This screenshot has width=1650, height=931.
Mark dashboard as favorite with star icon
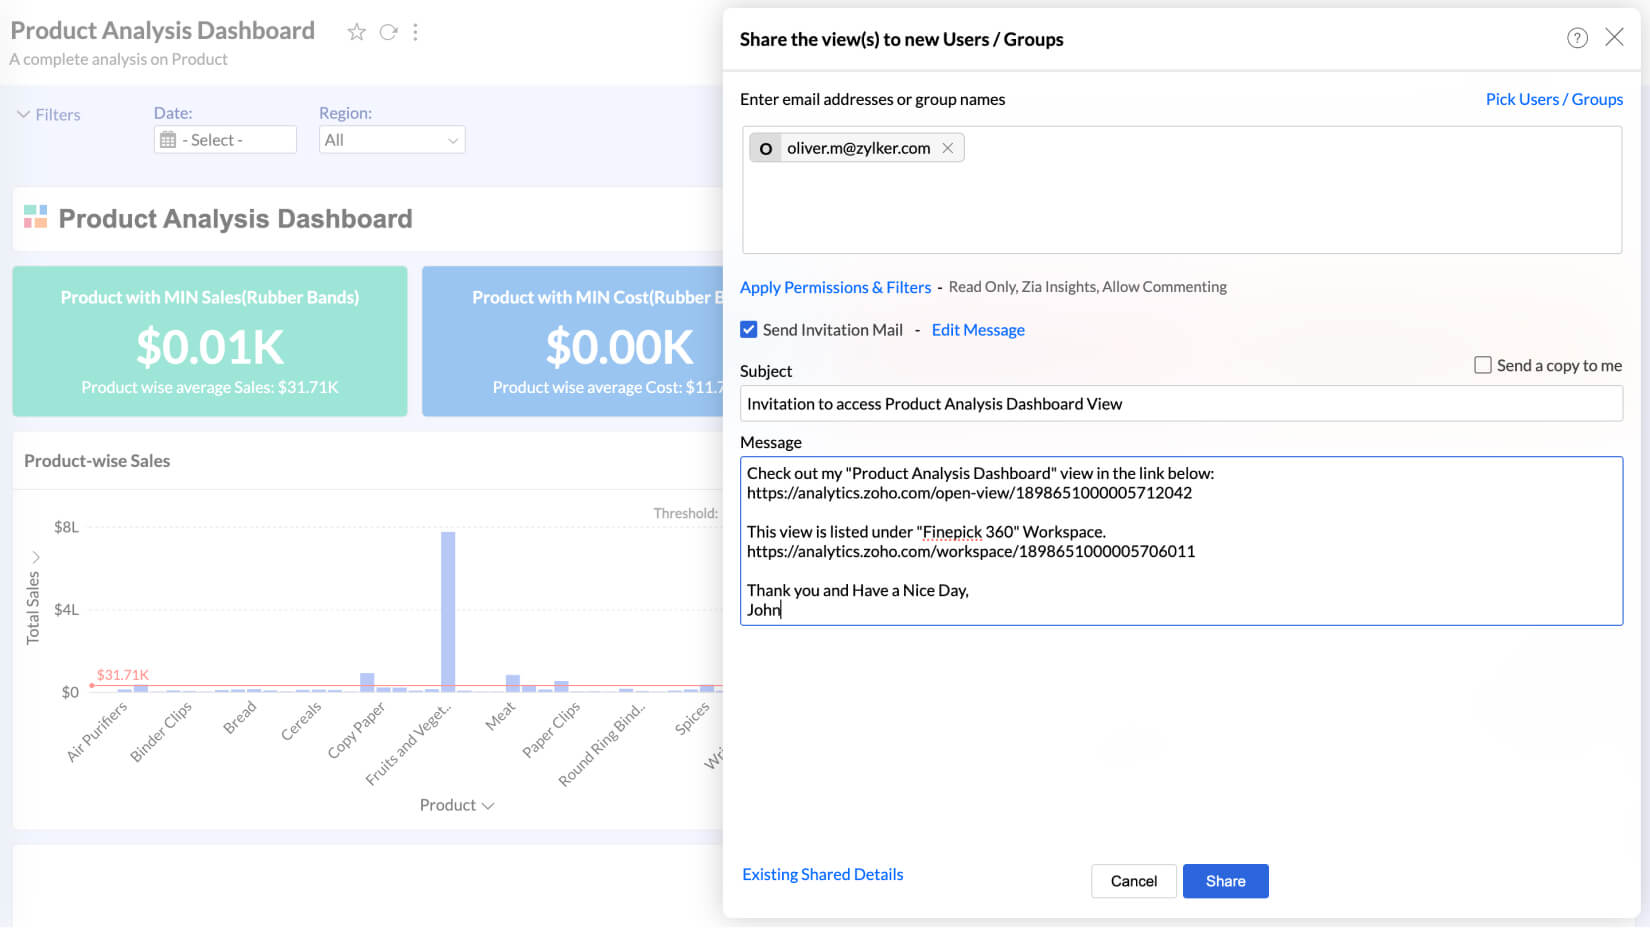pyautogui.click(x=356, y=32)
